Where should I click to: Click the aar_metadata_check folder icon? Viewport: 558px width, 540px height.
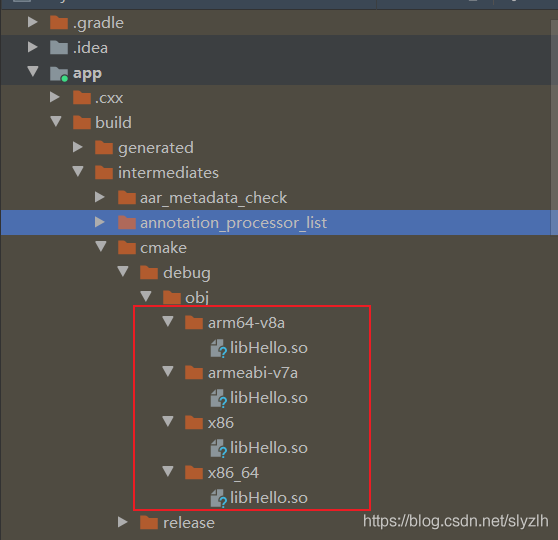(x=127, y=198)
